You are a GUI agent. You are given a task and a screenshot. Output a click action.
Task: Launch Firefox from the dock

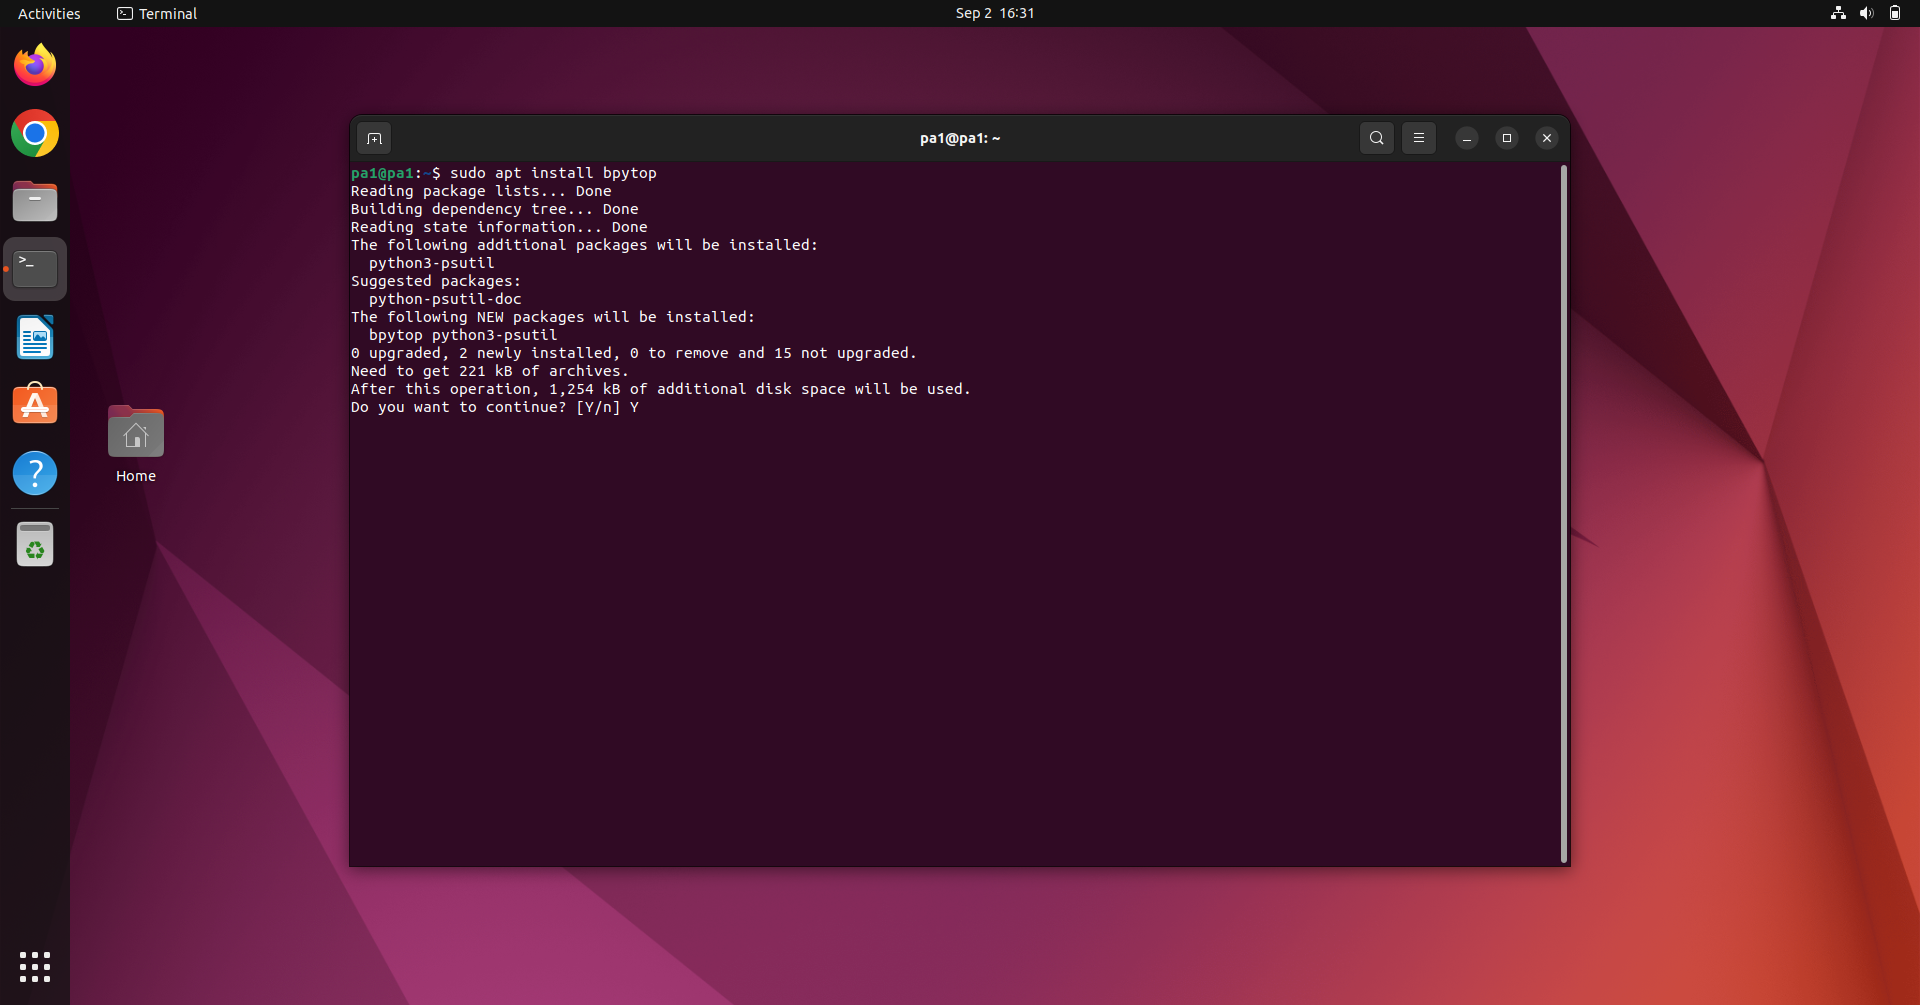[x=34, y=64]
